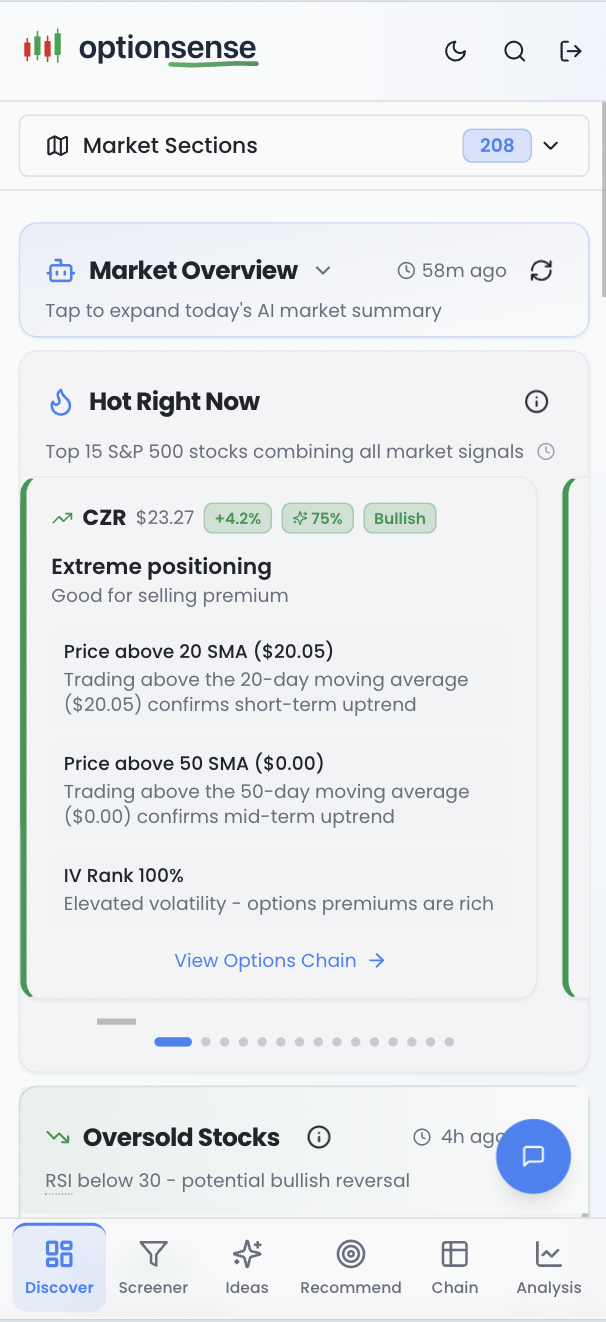
Task: Click the 208 sections count badge
Action: pyautogui.click(x=496, y=146)
